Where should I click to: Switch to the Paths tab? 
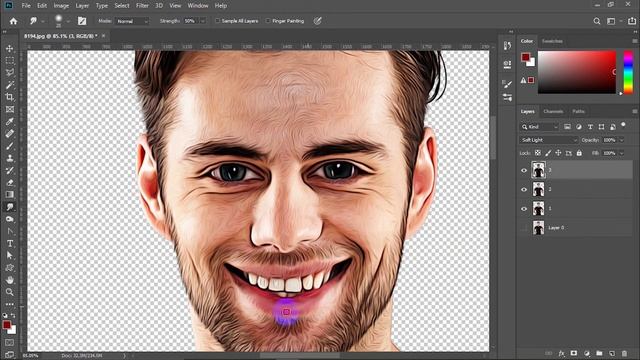coord(578,111)
